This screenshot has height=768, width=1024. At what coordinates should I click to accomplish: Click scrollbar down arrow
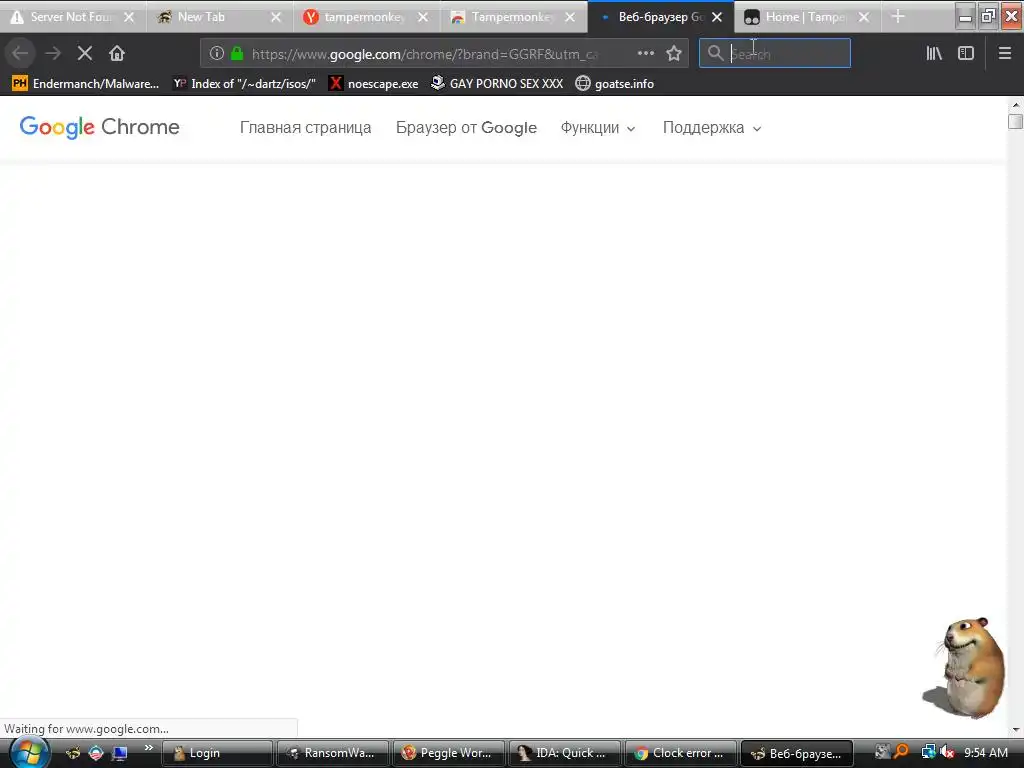pyautogui.click(x=1015, y=729)
